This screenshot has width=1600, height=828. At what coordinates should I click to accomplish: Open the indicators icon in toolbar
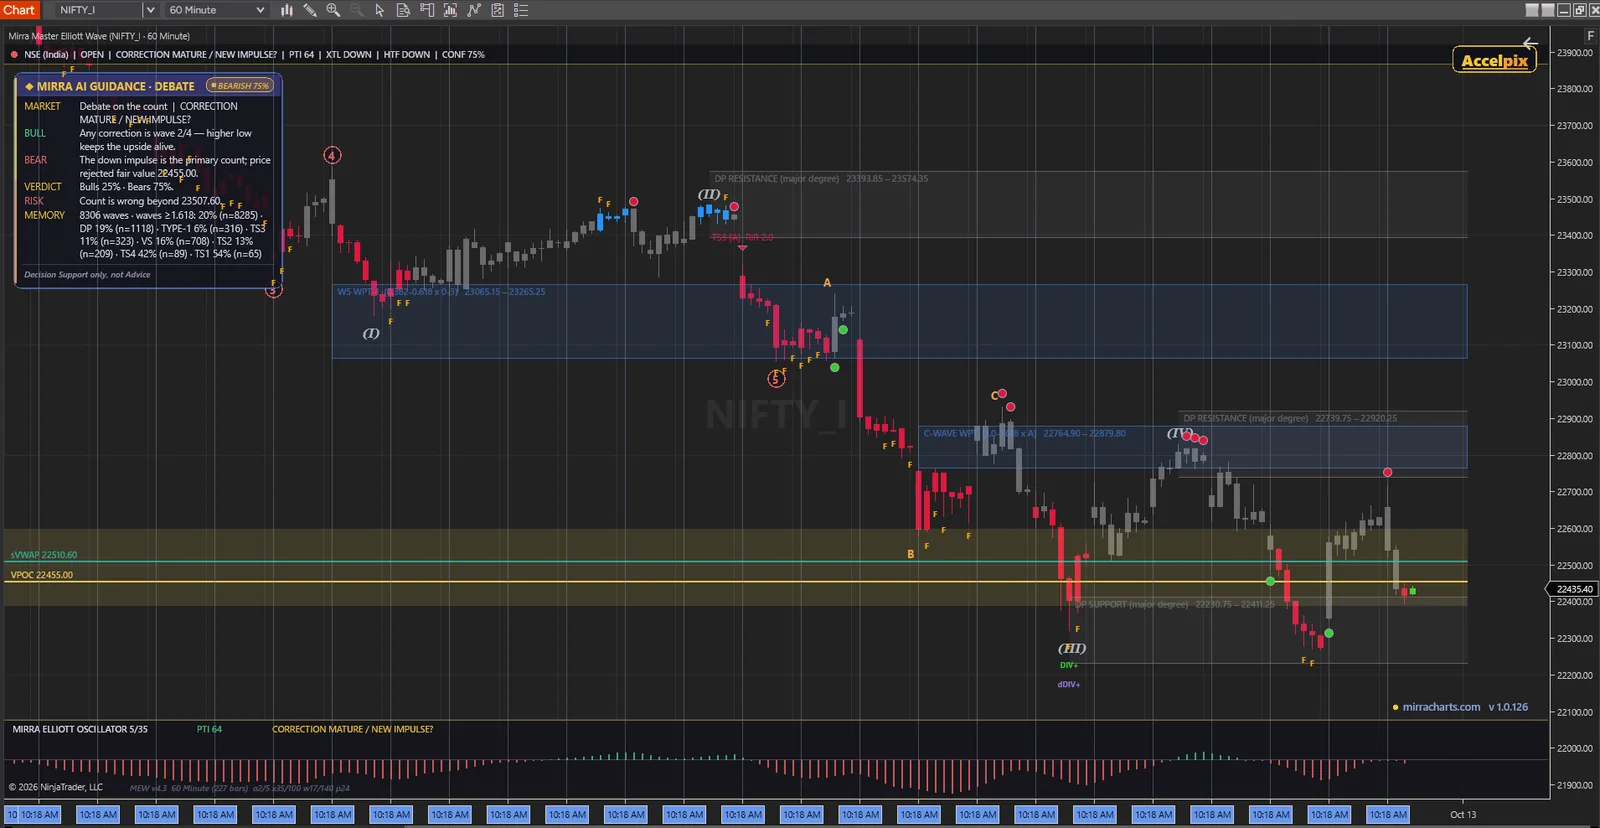click(x=450, y=10)
